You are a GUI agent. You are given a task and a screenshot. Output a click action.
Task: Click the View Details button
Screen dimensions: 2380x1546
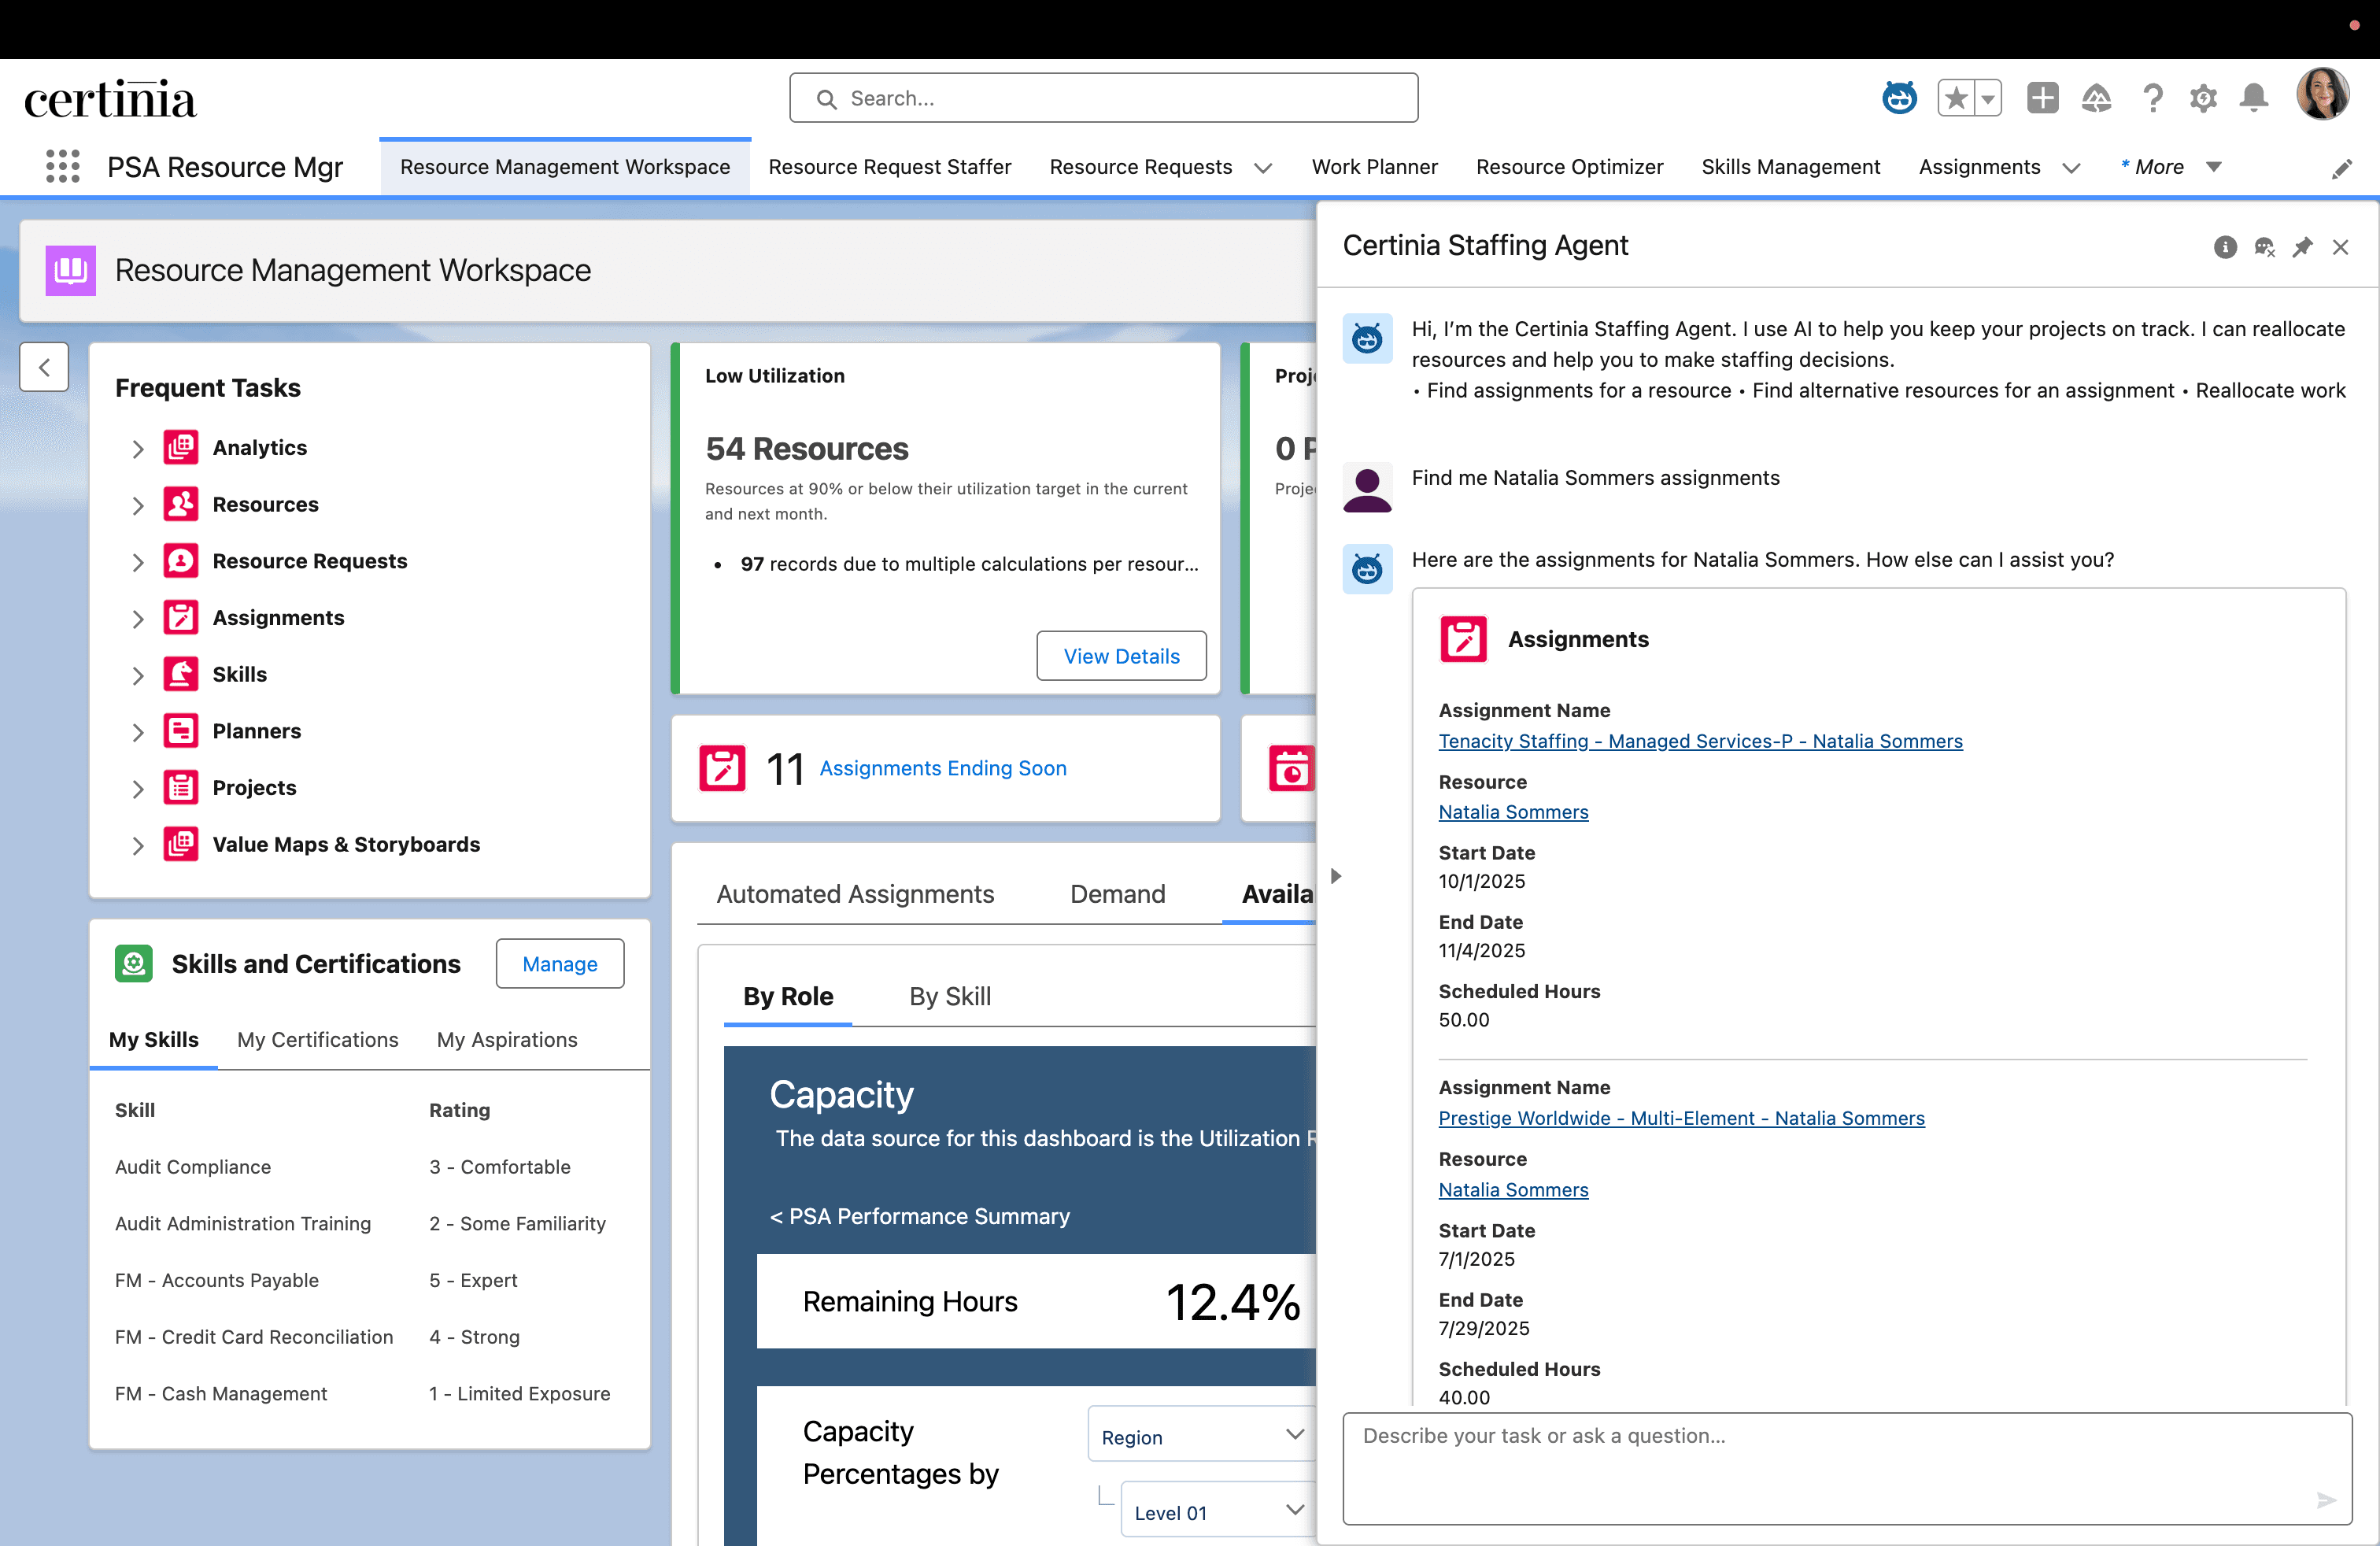tap(1121, 656)
